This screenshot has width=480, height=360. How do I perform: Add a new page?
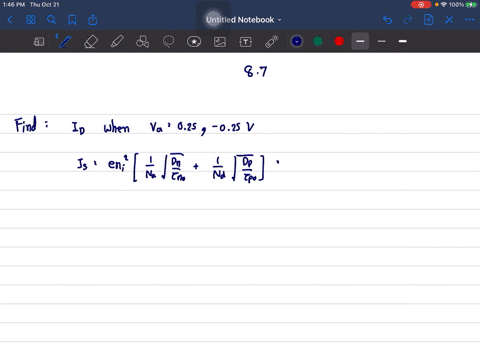[428, 20]
